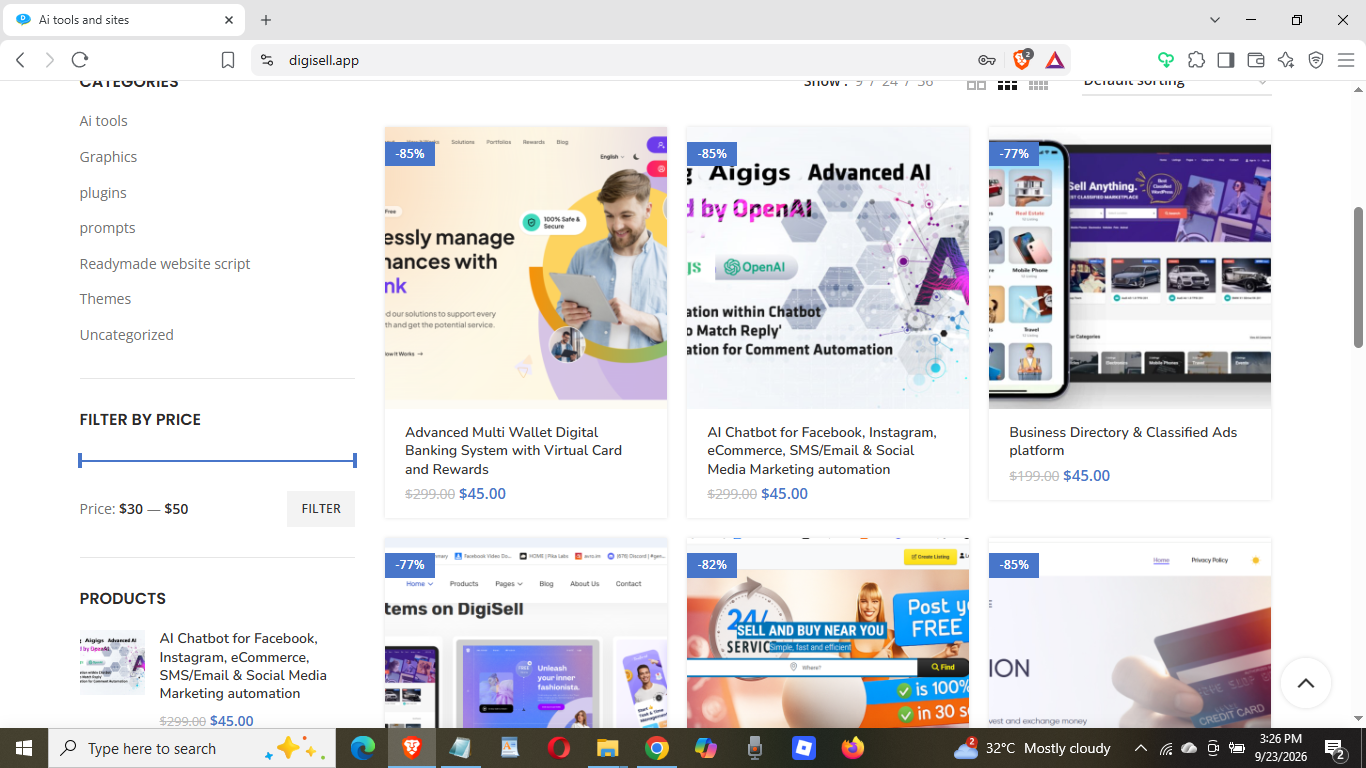Image resolution: width=1366 pixels, height=768 pixels.
Task: Open the saved passwords key icon
Action: point(987,60)
